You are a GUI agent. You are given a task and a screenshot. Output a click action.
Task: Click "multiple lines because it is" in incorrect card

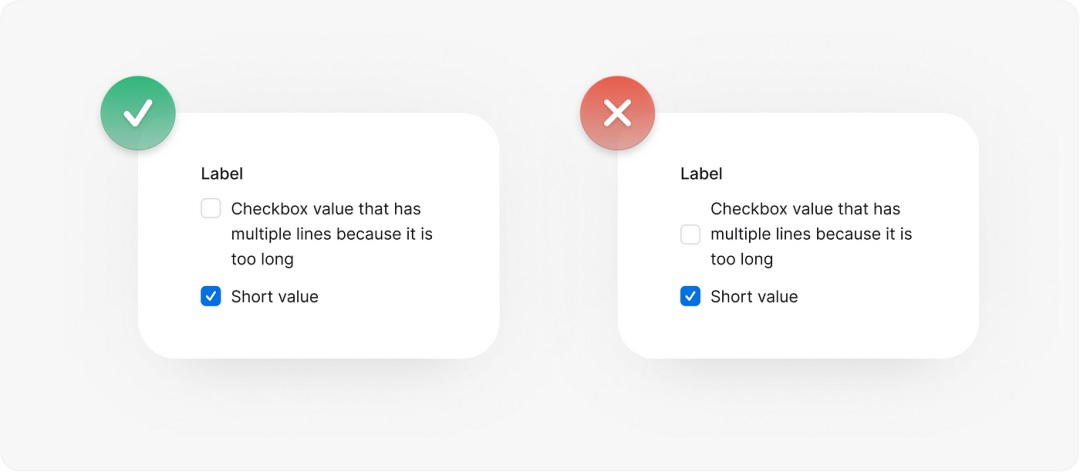coord(811,234)
